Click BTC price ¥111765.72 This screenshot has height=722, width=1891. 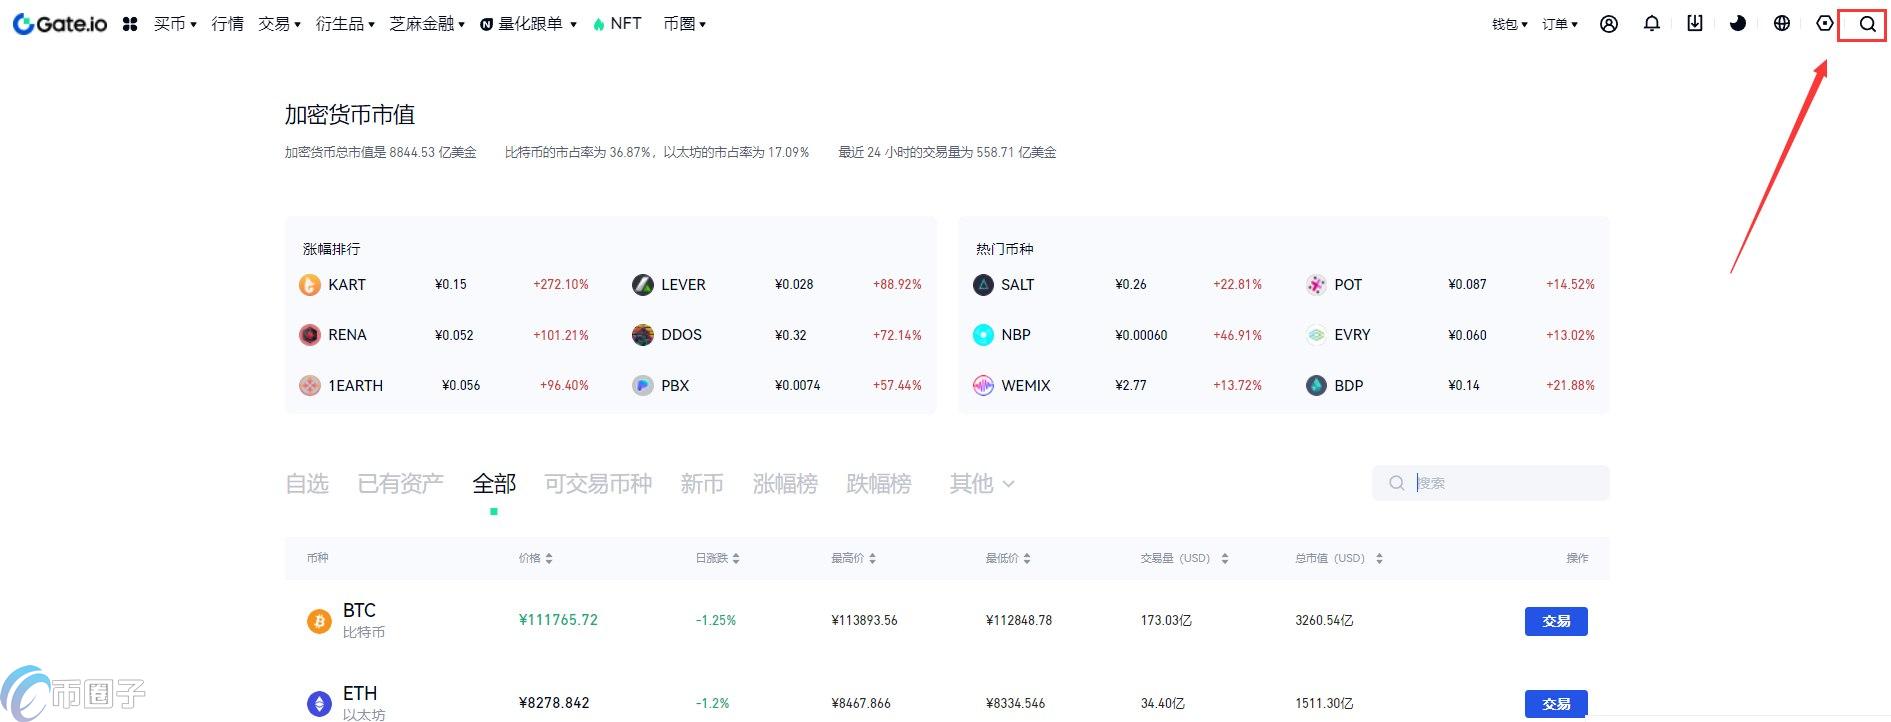(558, 620)
